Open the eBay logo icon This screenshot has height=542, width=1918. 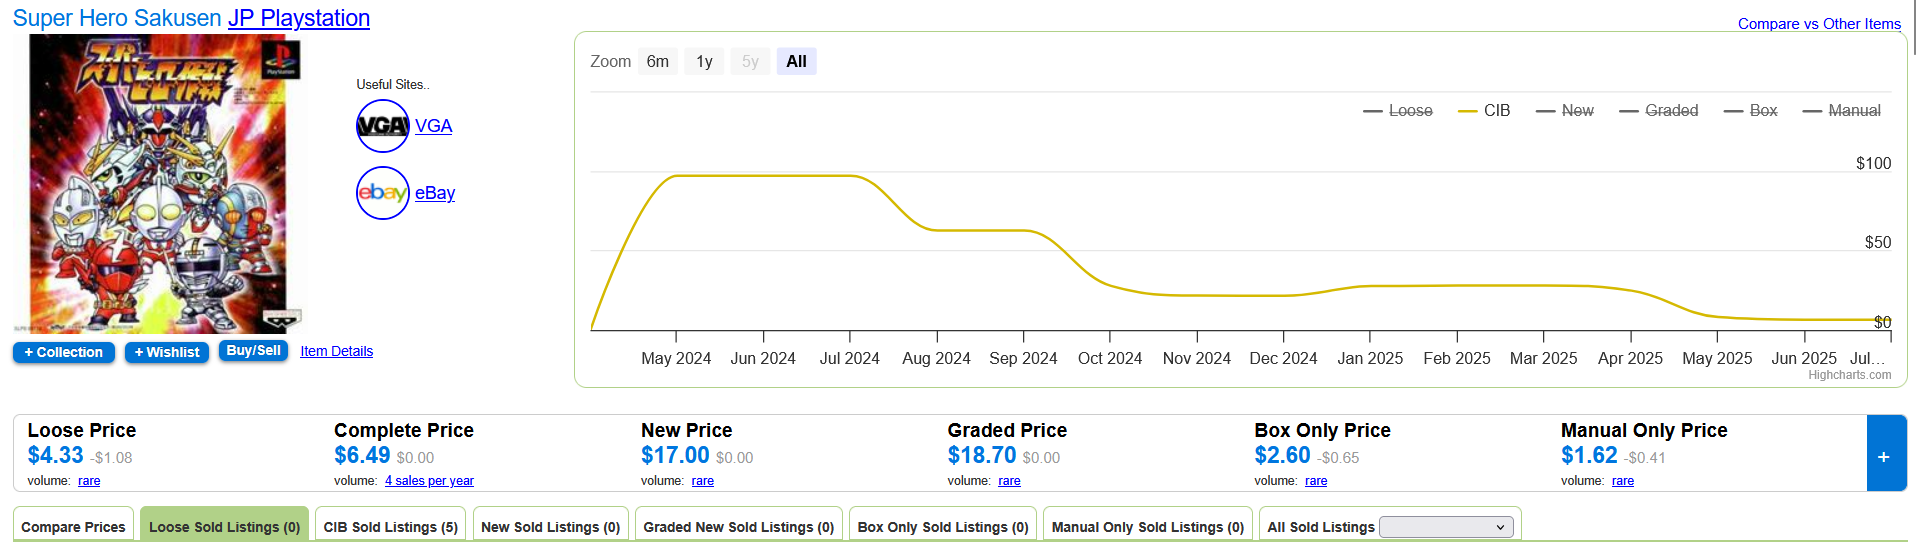383,193
